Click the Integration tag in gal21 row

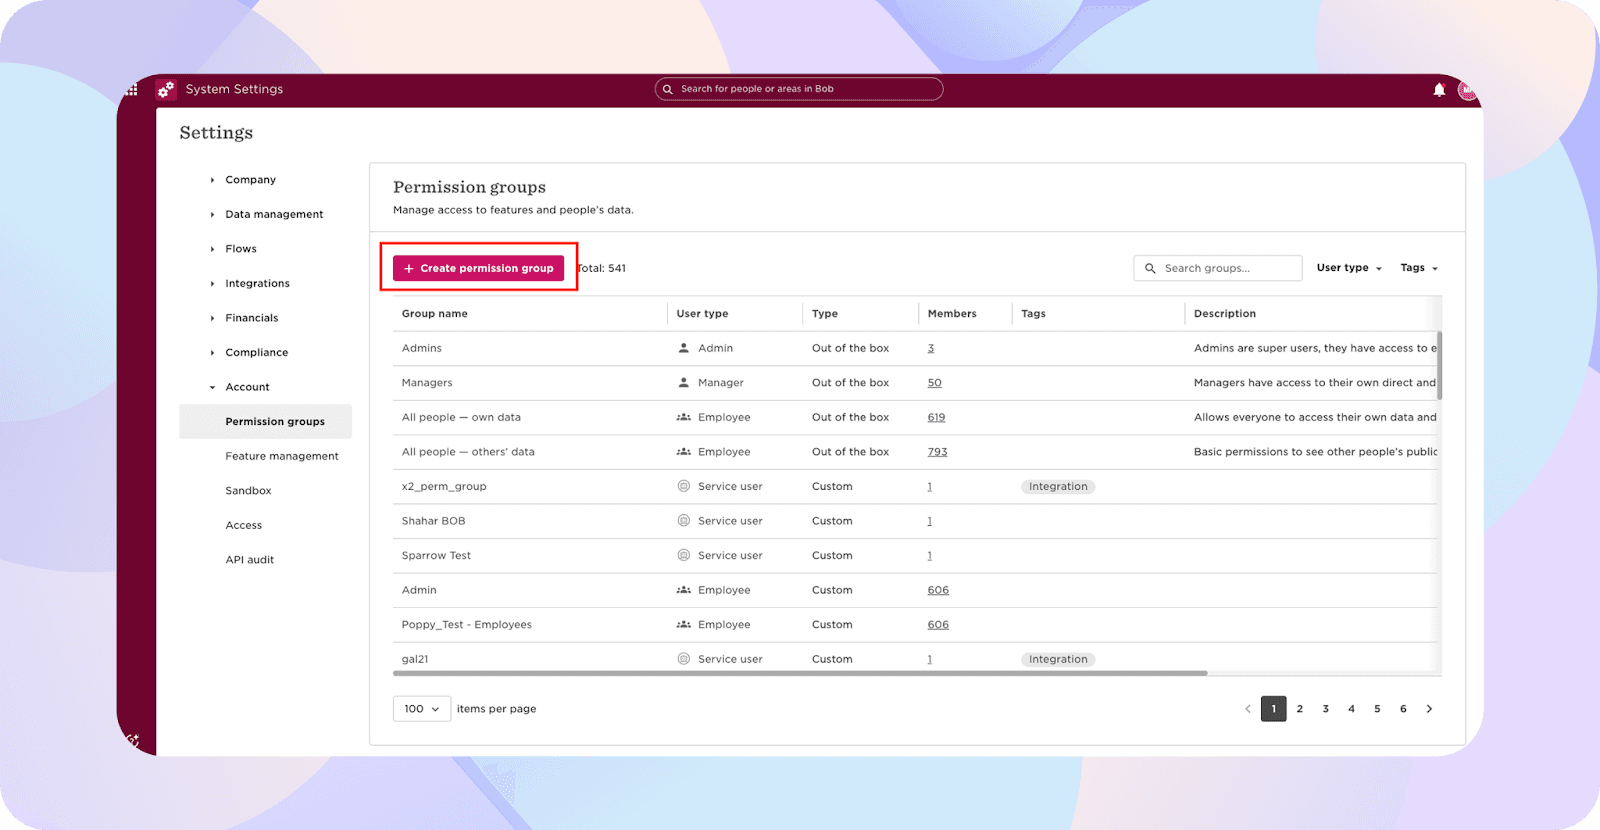point(1058,659)
